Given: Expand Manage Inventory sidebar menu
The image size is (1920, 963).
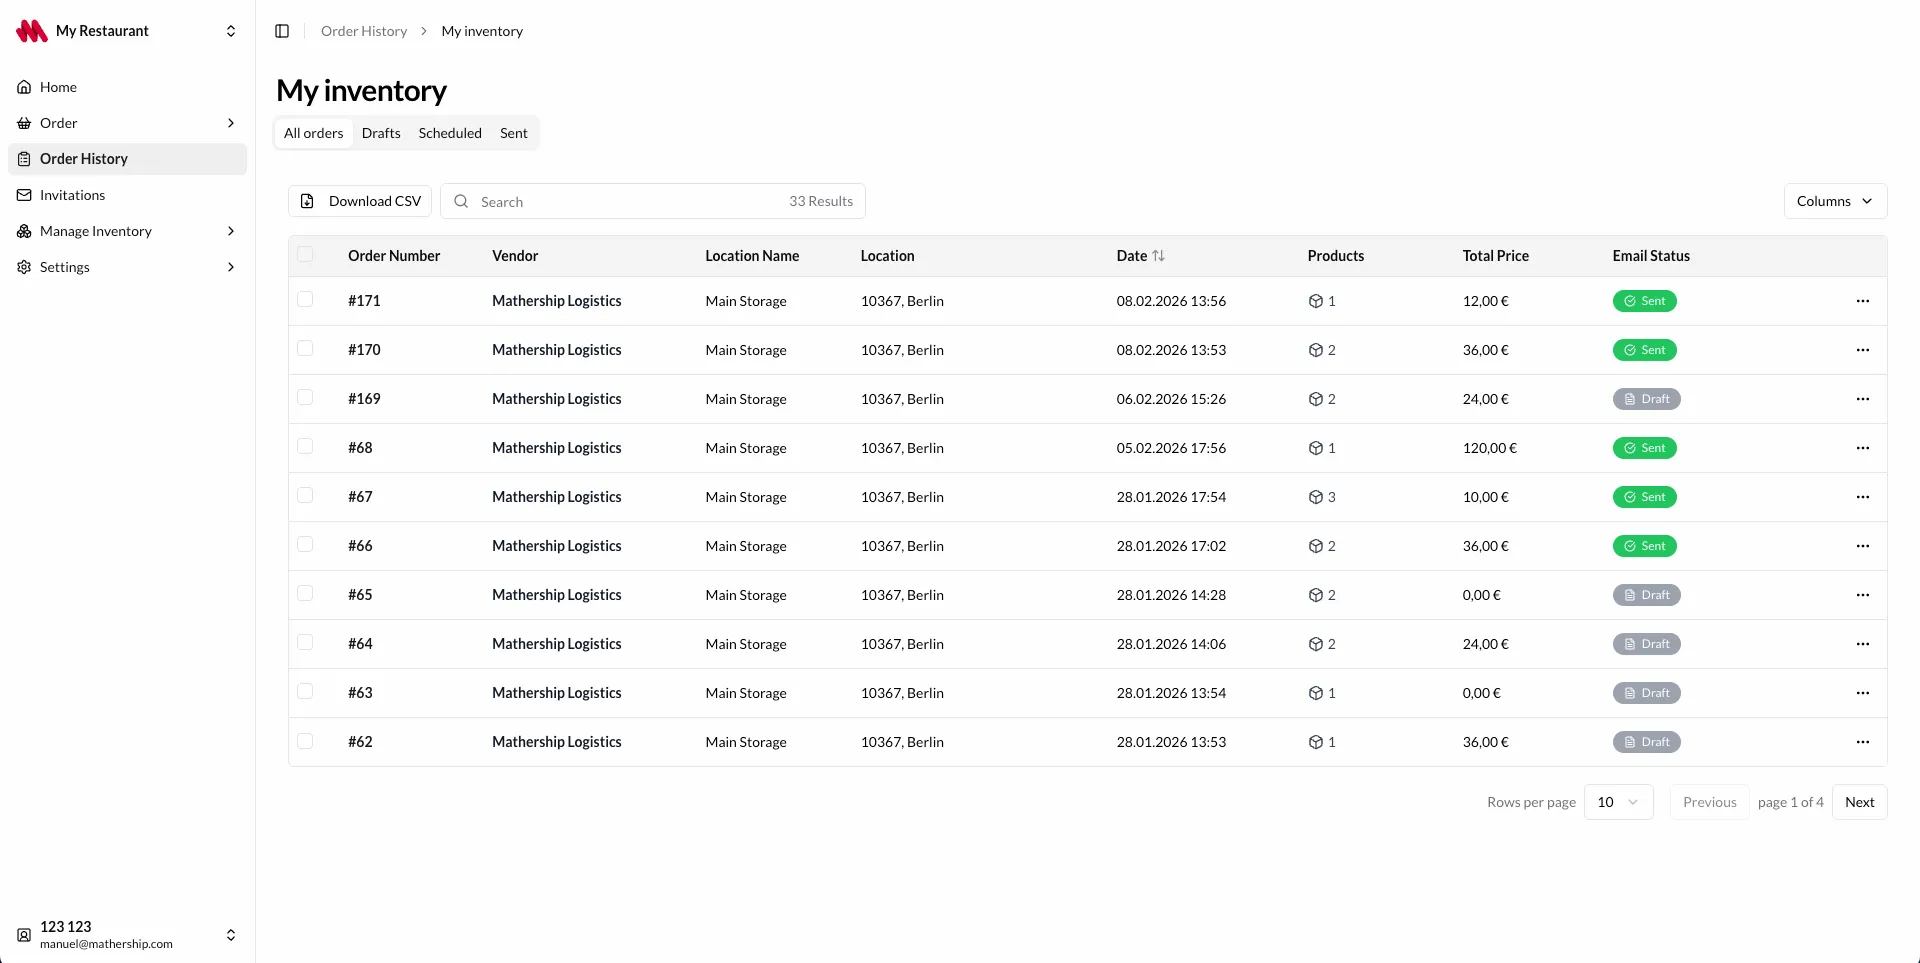Looking at the screenshot, I should point(127,231).
